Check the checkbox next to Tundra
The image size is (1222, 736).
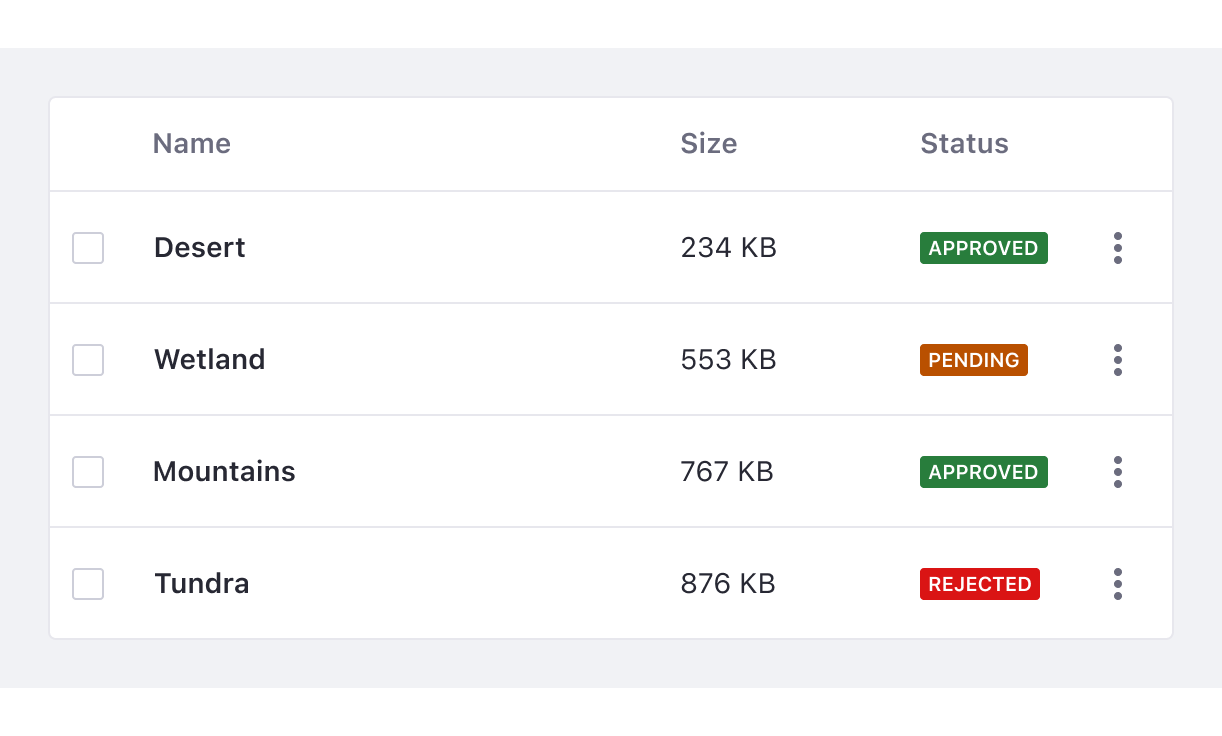[x=87, y=584]
